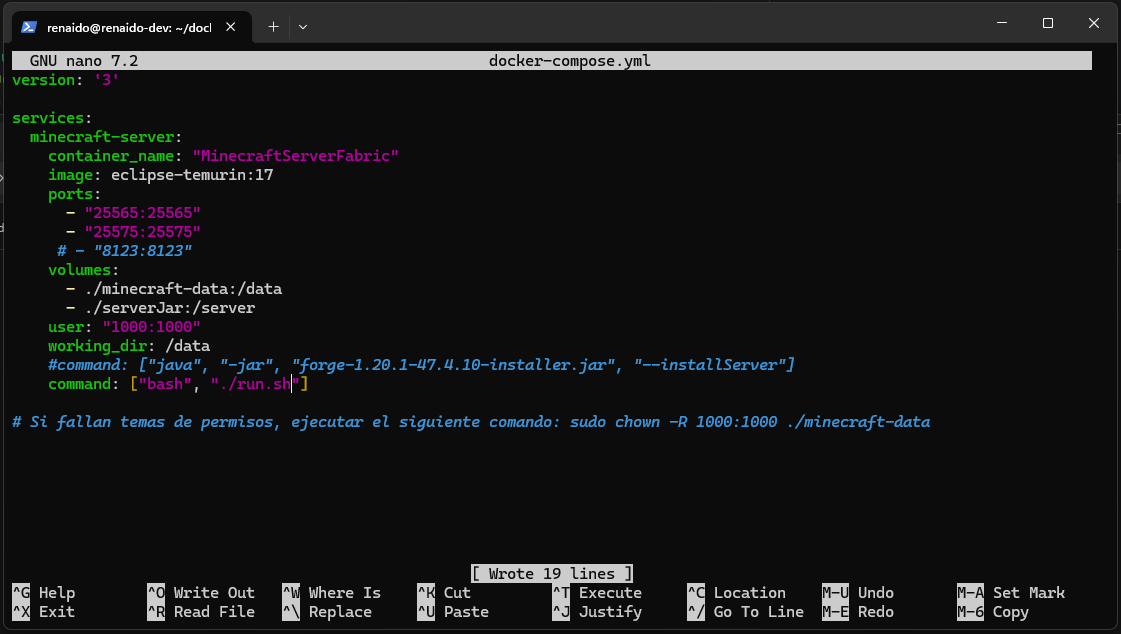The width and height of the screenshot is (1121, 634).
Task: Click the commented "8123:8123" port line
Action: [x=124, y=251]
